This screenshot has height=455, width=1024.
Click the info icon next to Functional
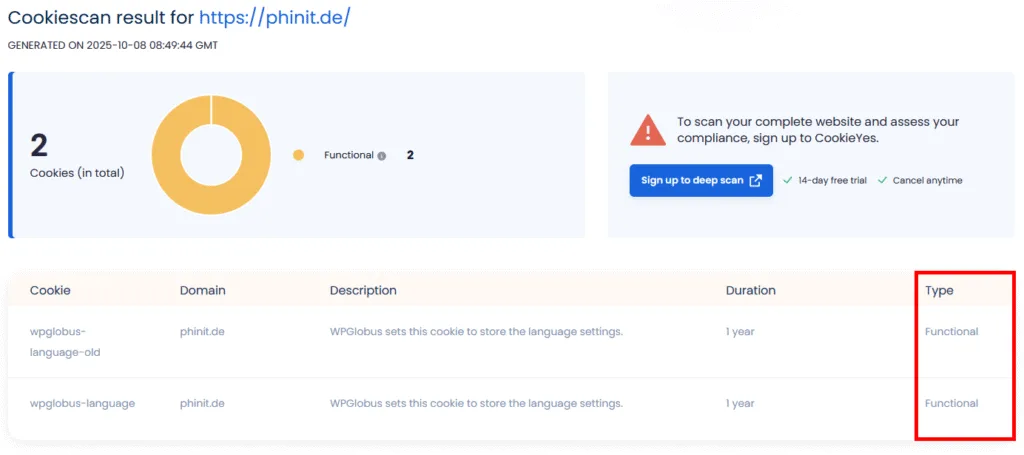pos(382,156)
